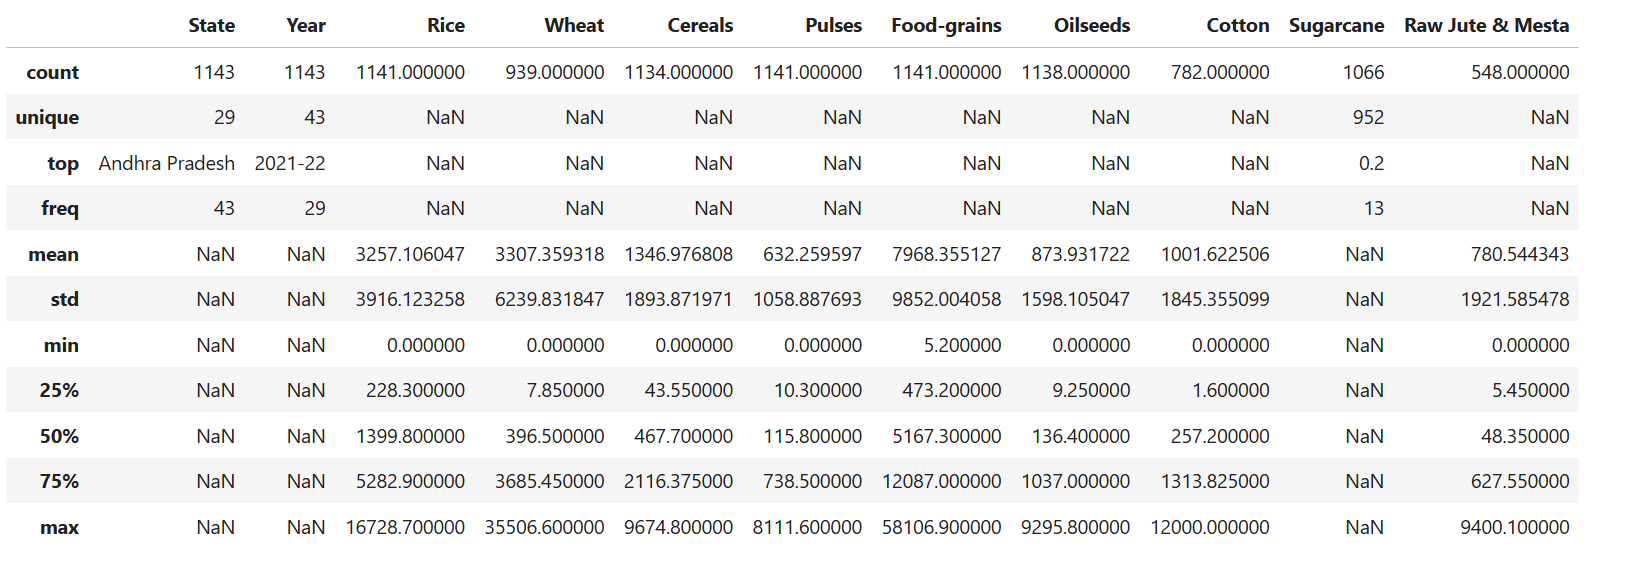This screenshot has width=1625, height=585.
Task: Click the Wheat column header
Action: [574, 26]
